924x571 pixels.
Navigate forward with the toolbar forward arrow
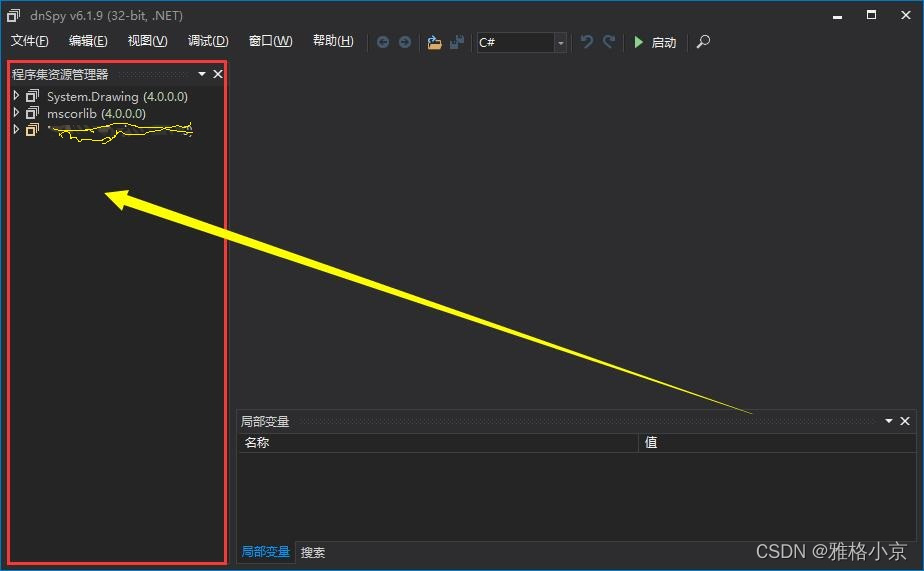pyautogui.click(x=405, y=42)
